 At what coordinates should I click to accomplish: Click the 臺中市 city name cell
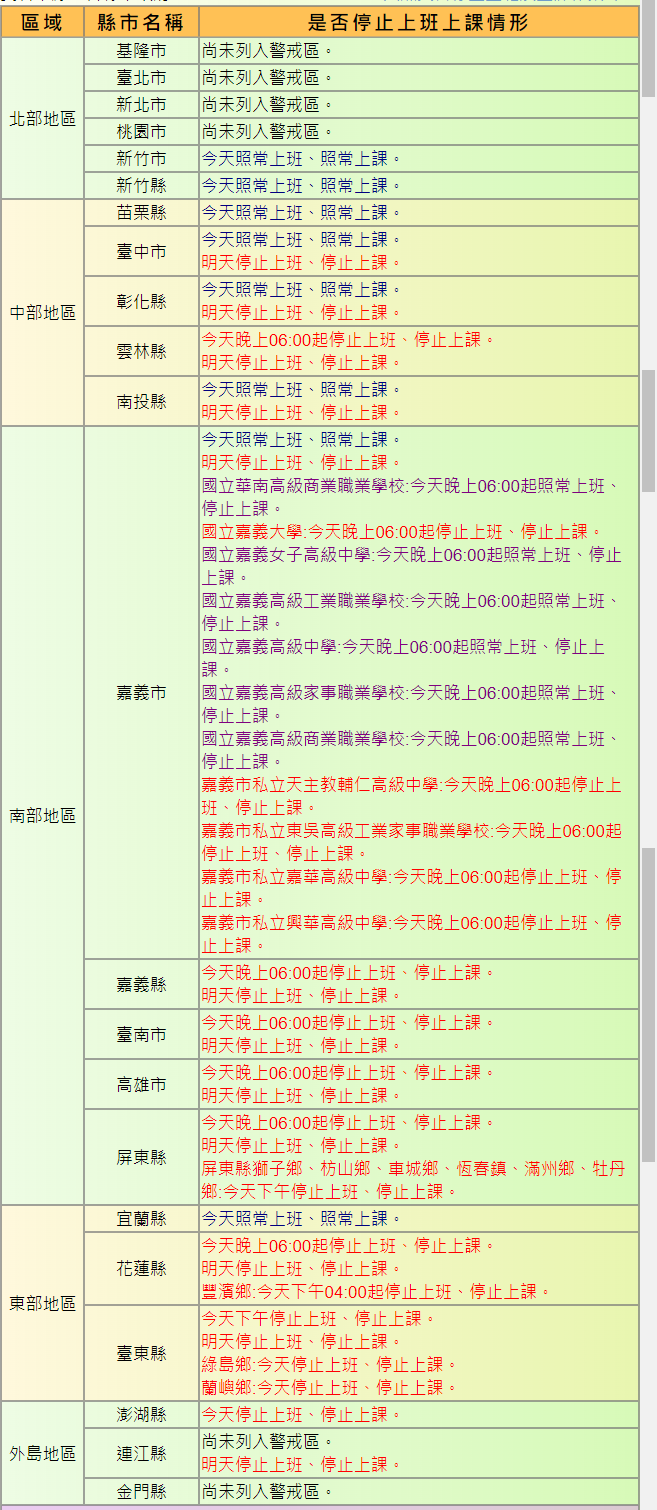[141, 252]
